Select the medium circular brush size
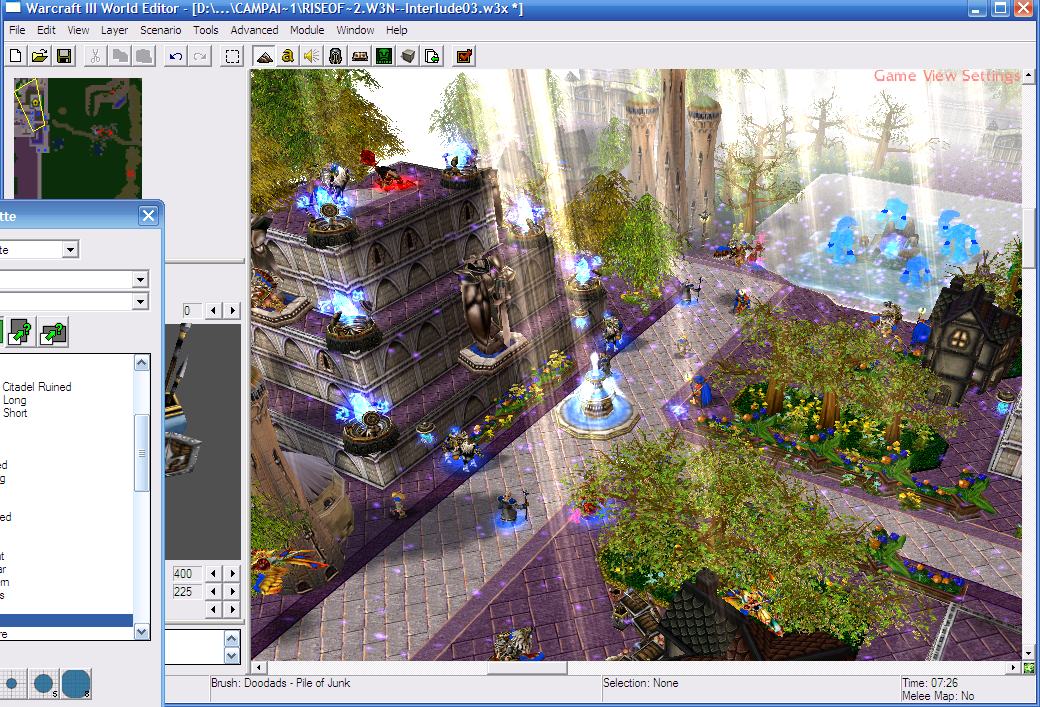The height and width of the screenshot is (707, 1040). pos(44,683)
